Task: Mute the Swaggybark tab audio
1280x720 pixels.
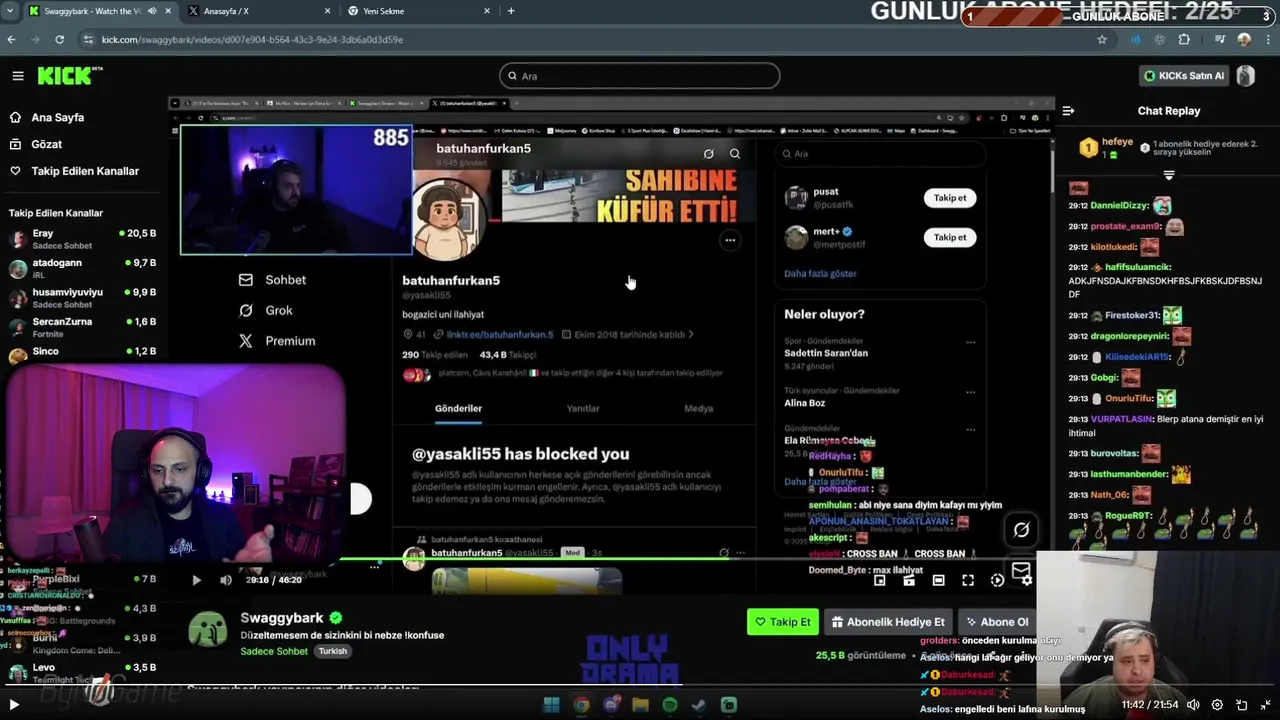Action: tap(152, 11)
